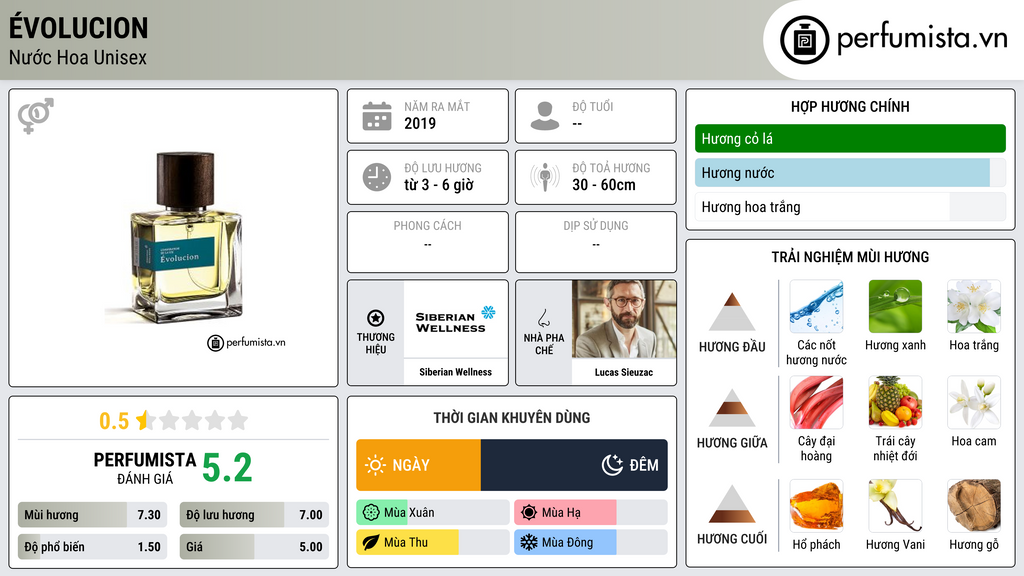The width and height of the screenshot is (1024, 576).
Task: Click the perfumista.vn site name text
Action: click(x=922, y=38)
